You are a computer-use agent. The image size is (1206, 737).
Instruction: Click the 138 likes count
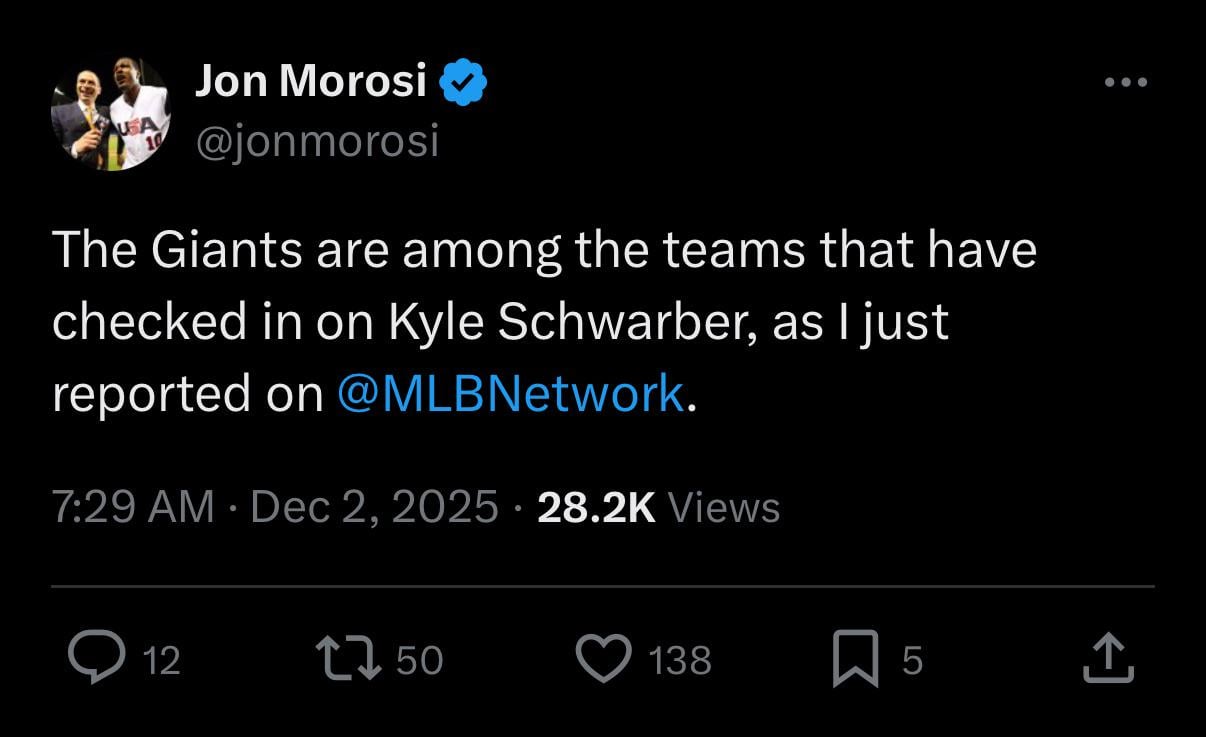click(x=681, y=659)
